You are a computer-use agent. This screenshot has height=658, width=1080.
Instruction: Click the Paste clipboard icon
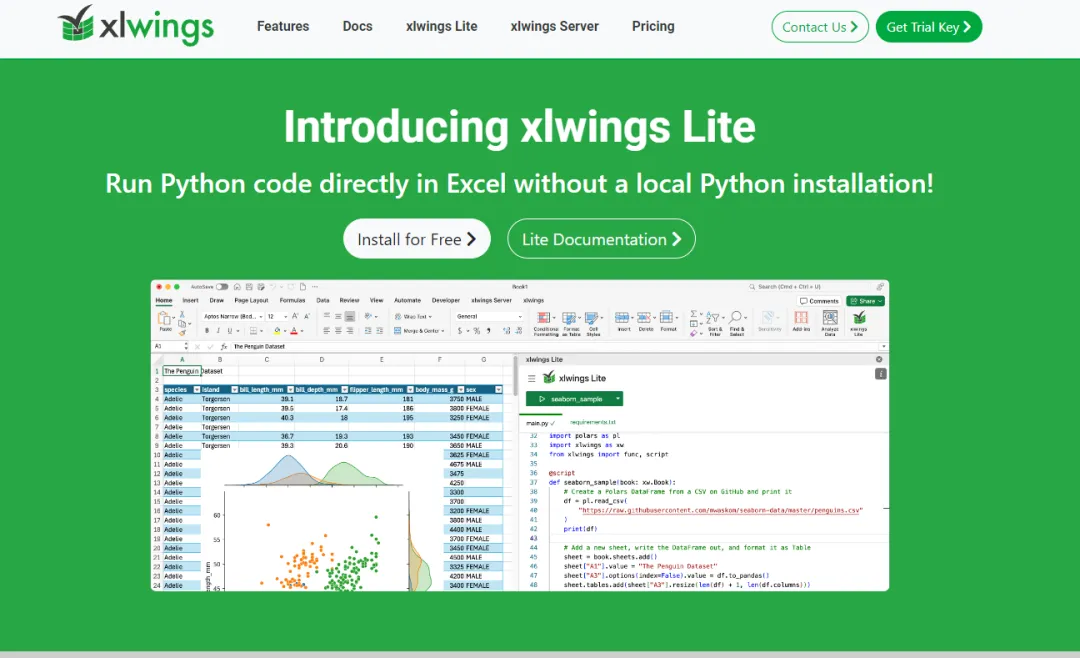(x=165, y=319)
